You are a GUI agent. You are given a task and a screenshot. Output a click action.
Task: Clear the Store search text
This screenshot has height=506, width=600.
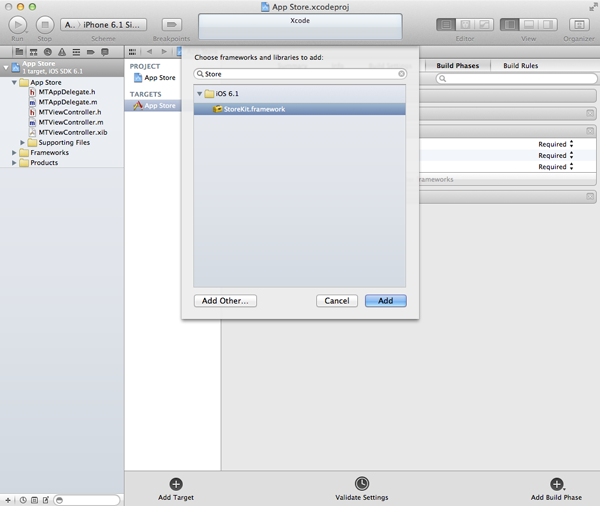401,74
